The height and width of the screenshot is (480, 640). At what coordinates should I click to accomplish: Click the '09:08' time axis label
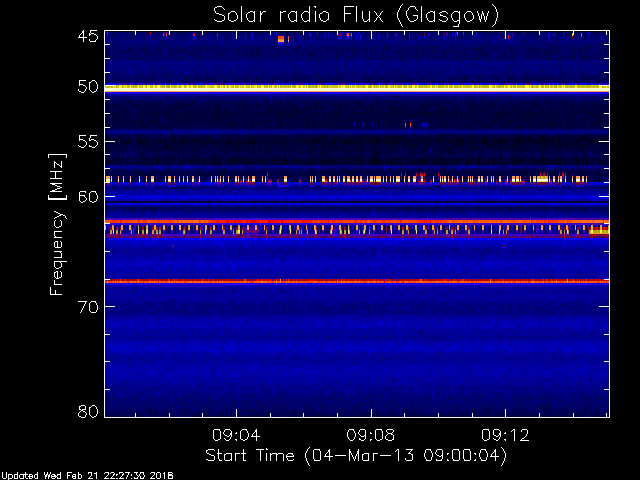[x=371, y=435]
